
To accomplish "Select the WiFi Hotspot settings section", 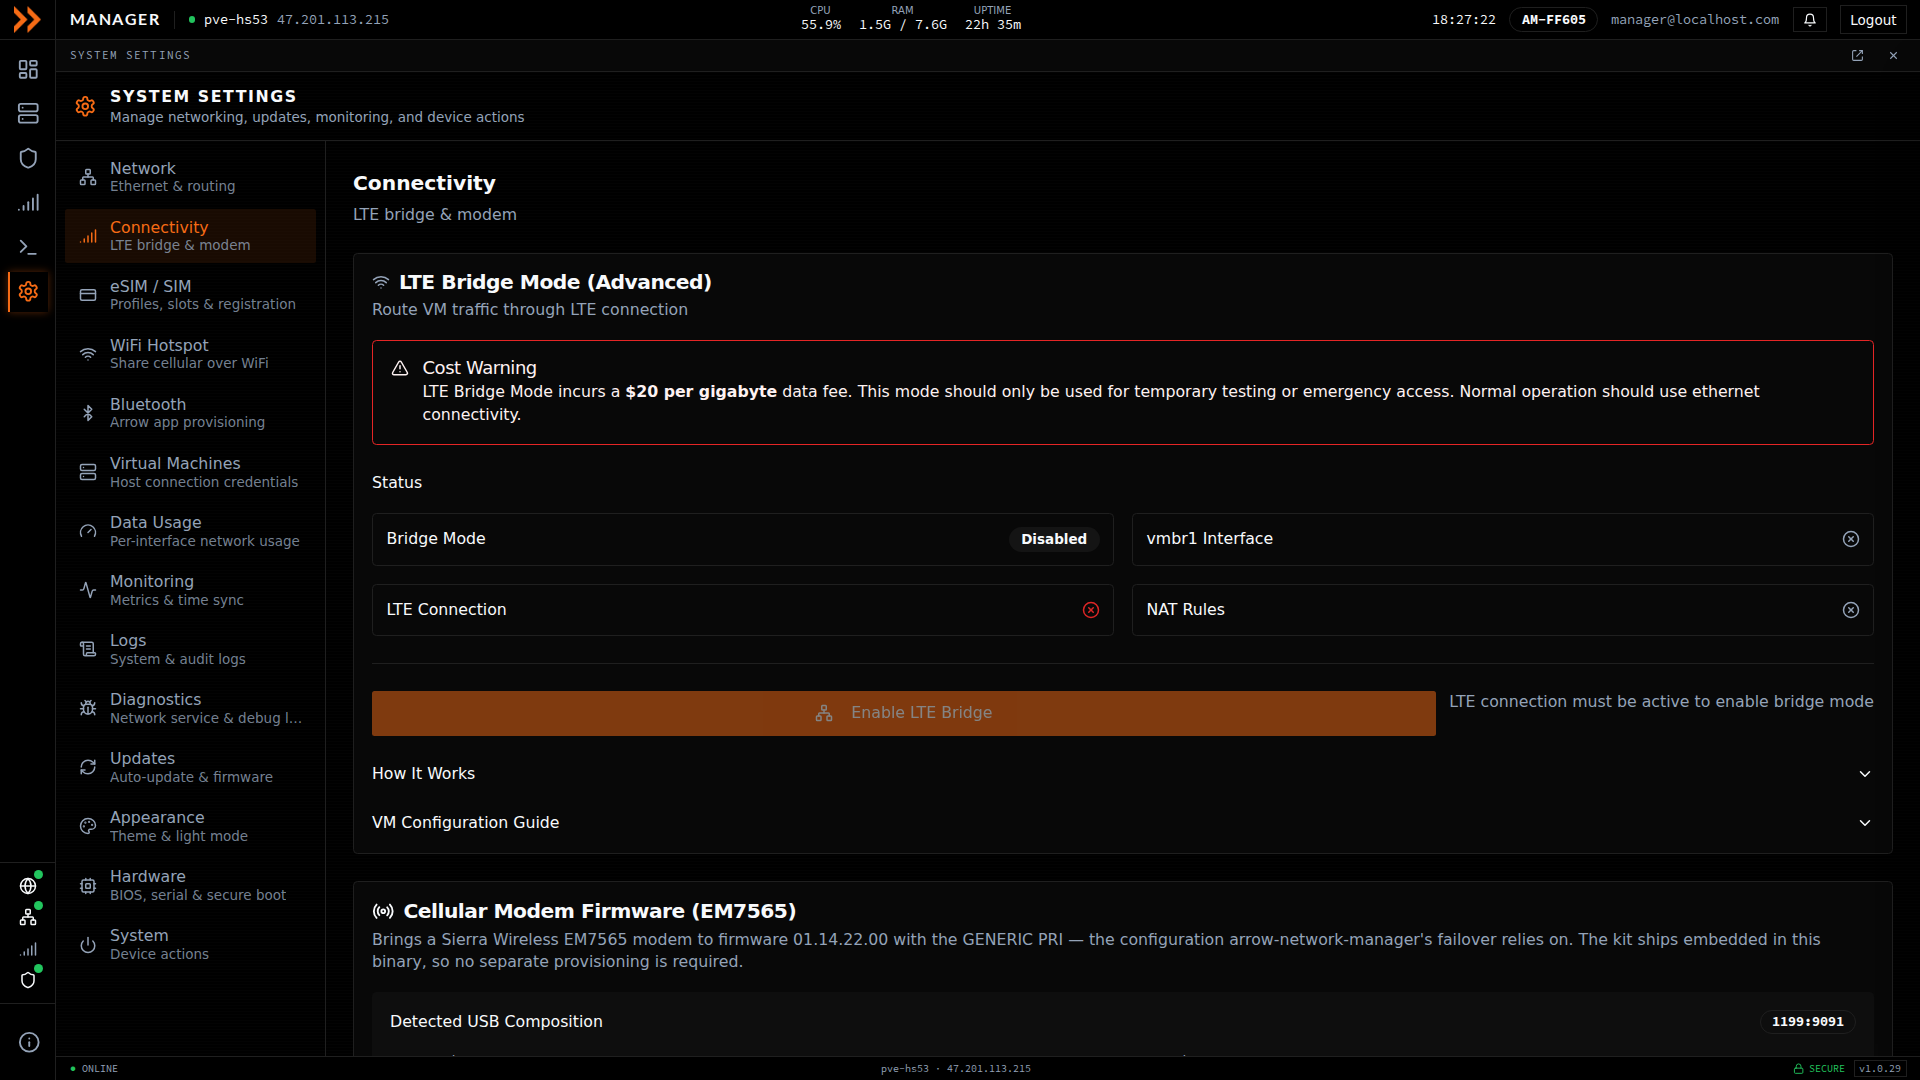I will (x=190, y=354).
